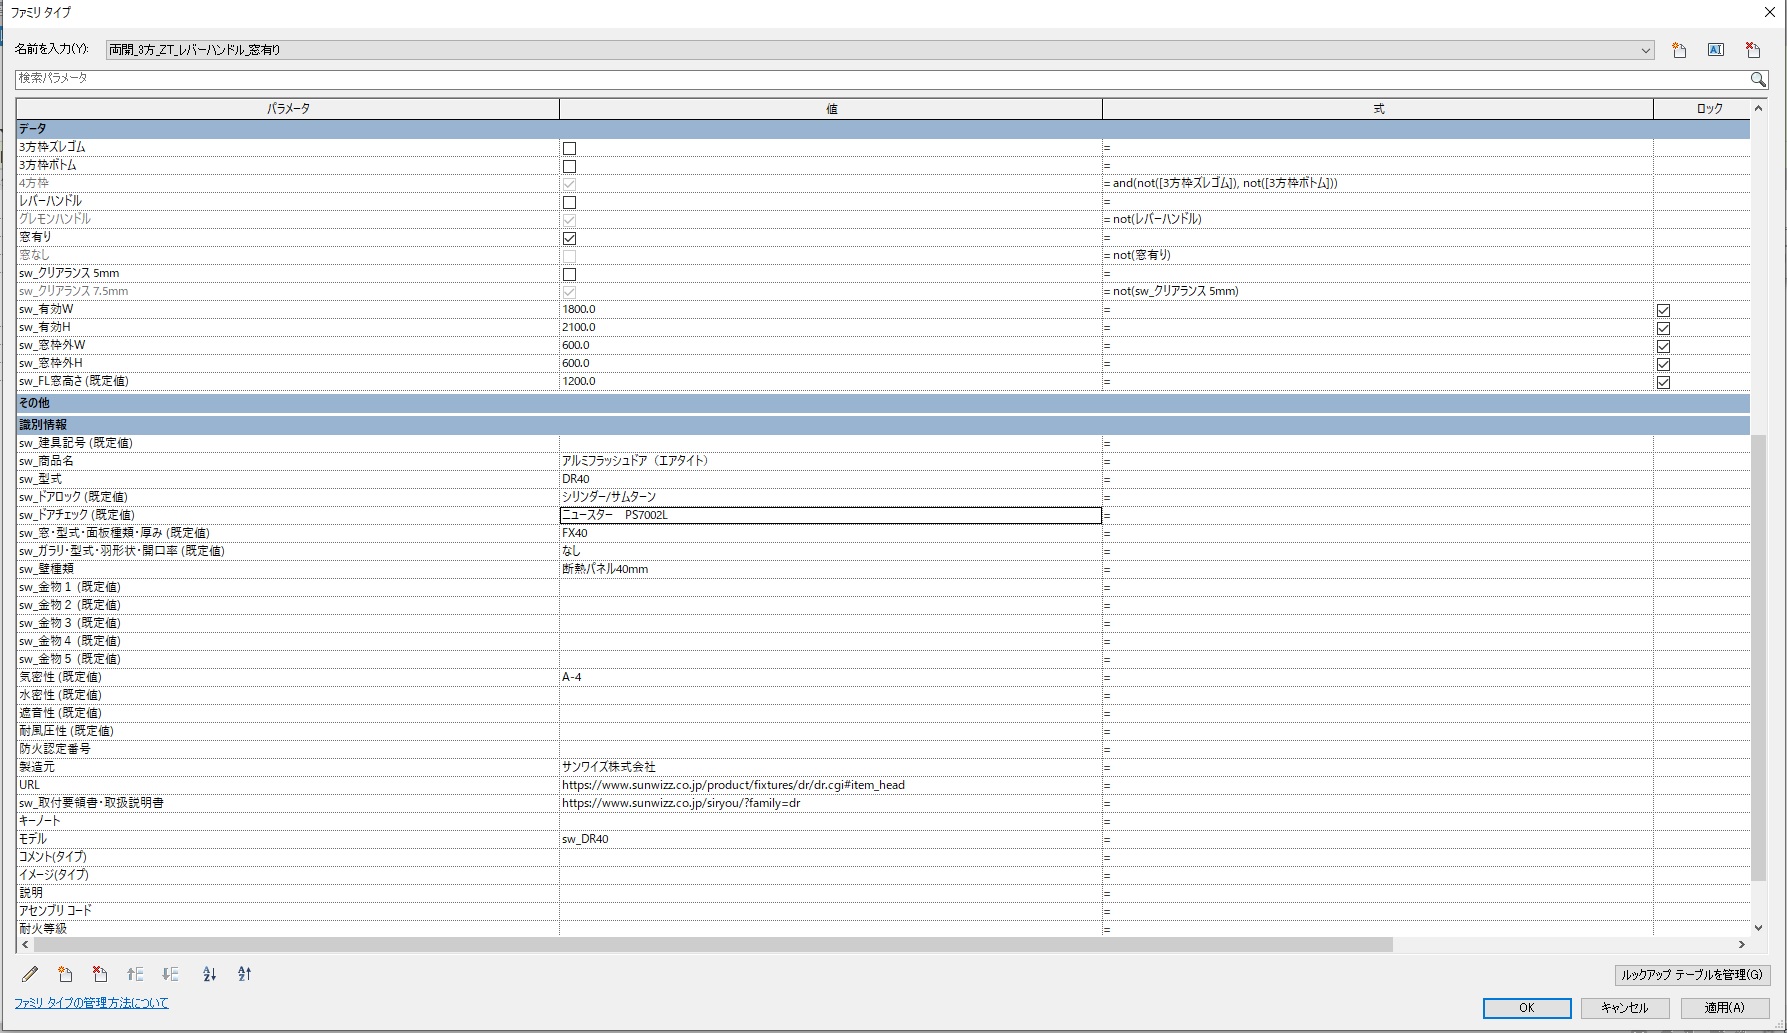
Task: Click the Rename Type icon
Action: (1716, 50)
